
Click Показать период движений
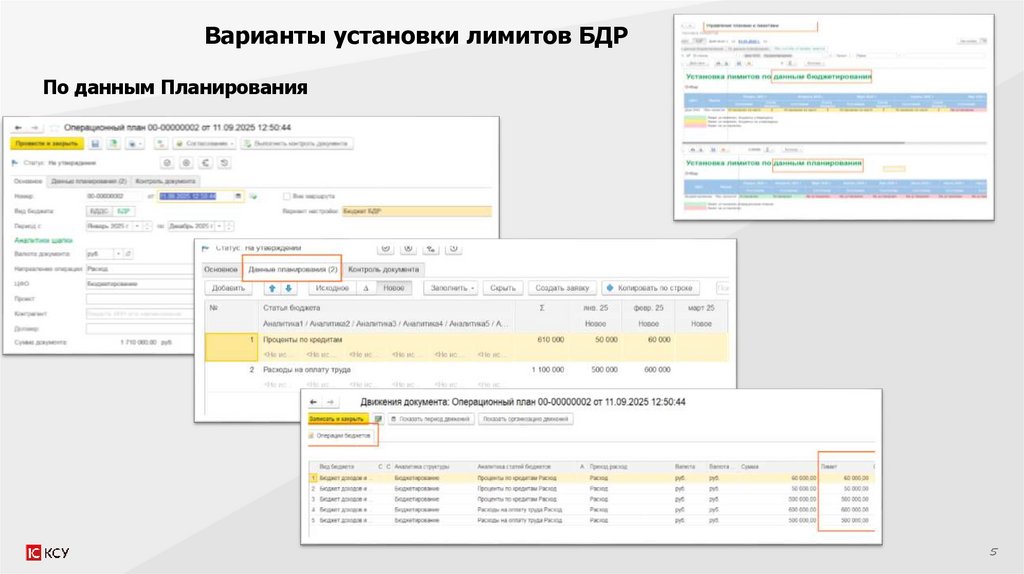[430, 419]
